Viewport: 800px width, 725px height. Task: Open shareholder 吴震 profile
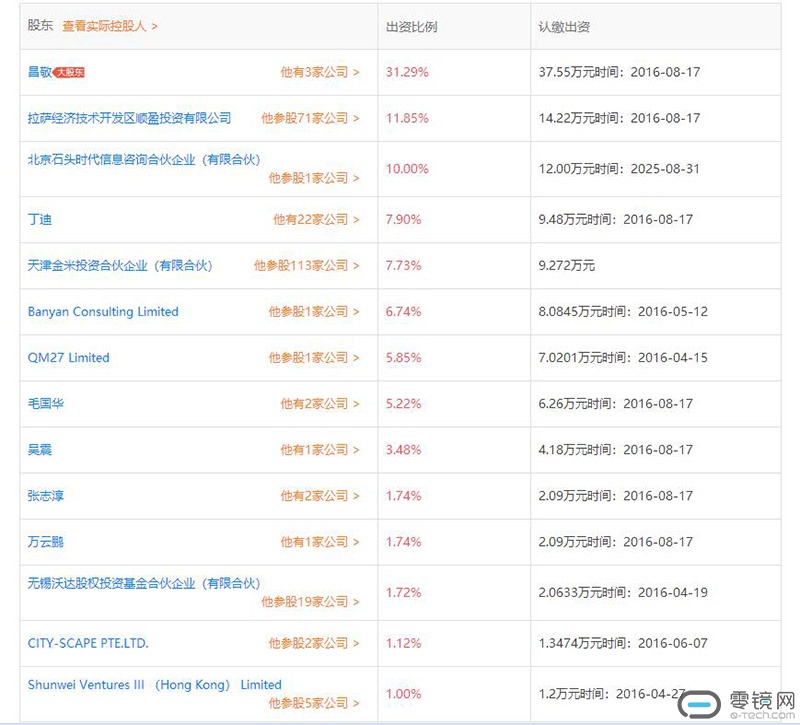click(x=39, y=449)
